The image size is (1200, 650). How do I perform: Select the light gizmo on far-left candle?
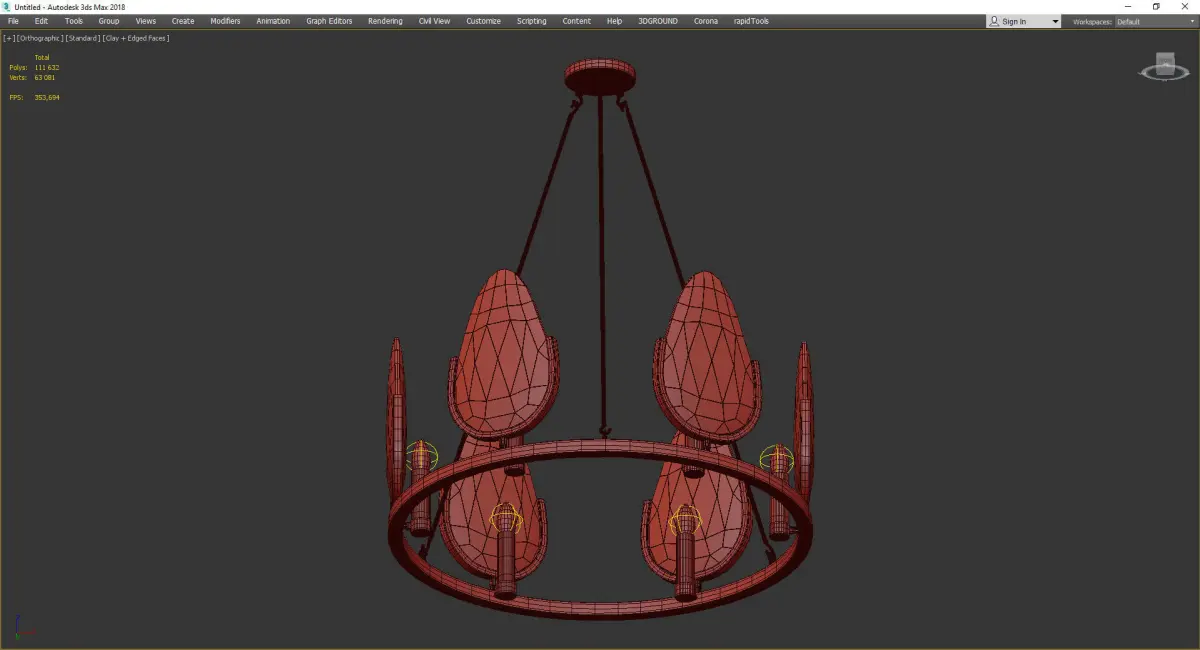[x=422, y=457]
